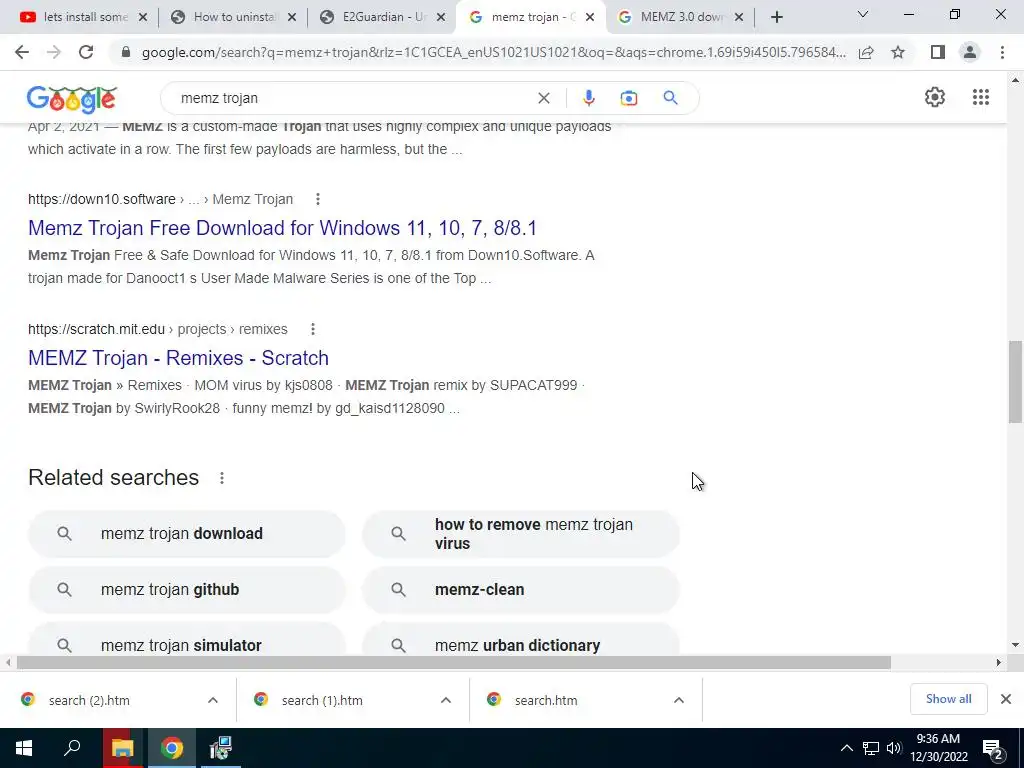Open a new browser tab
The height and width of the screenshot is (768, 1024).
[x=776, y=18]
